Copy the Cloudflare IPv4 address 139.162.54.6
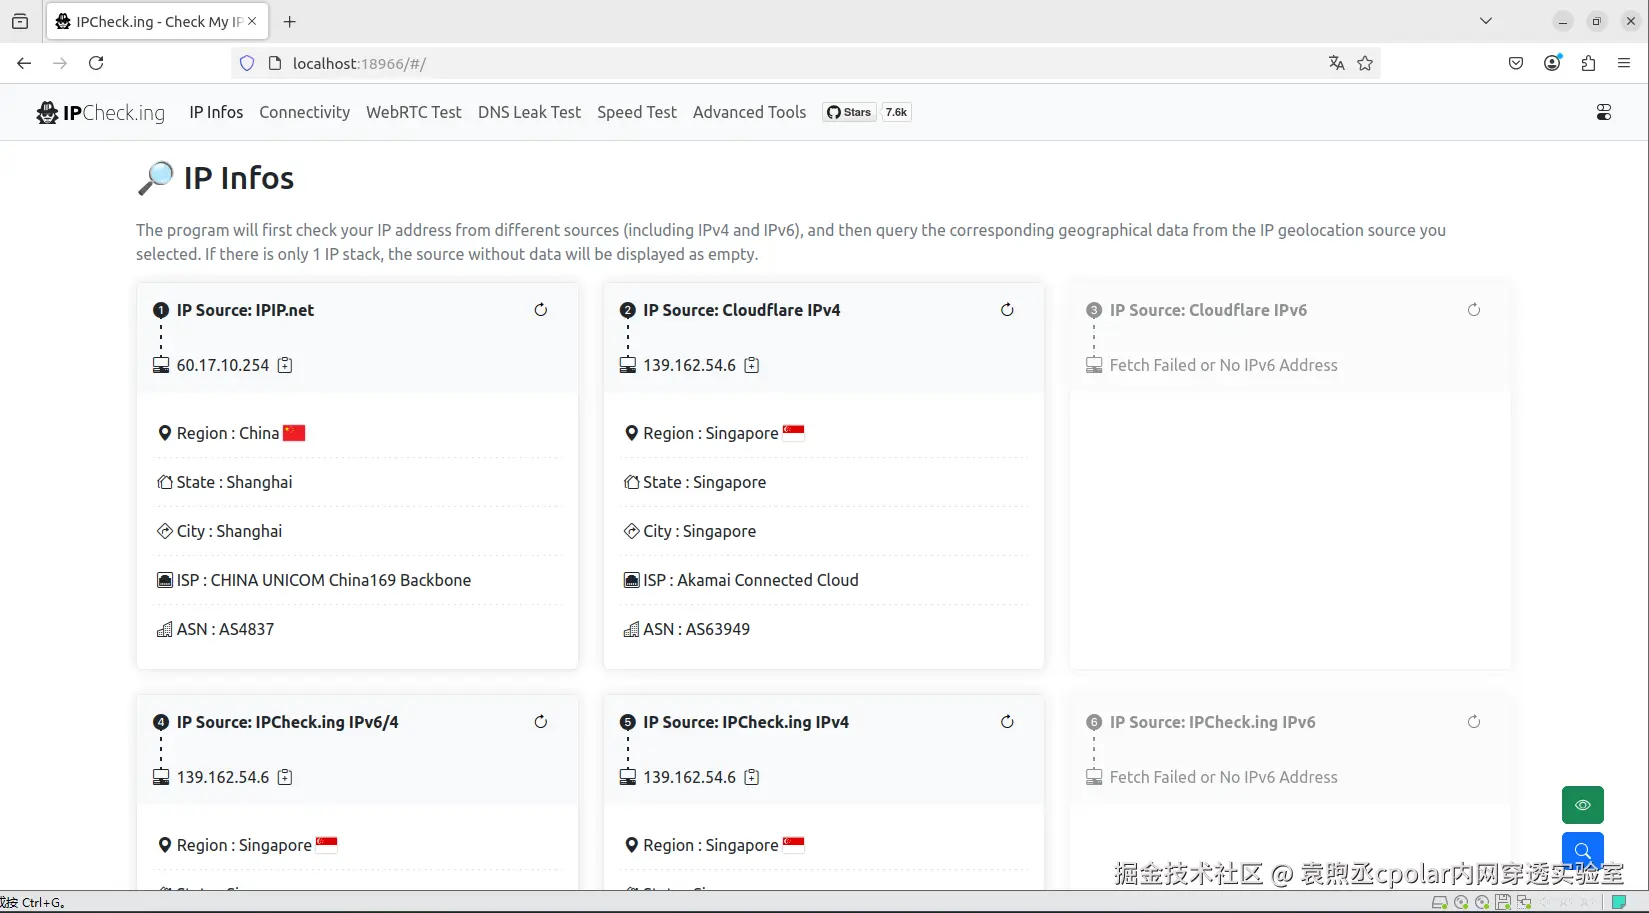The width and height of the screenshot is (1649, 913). click(752, 365)
